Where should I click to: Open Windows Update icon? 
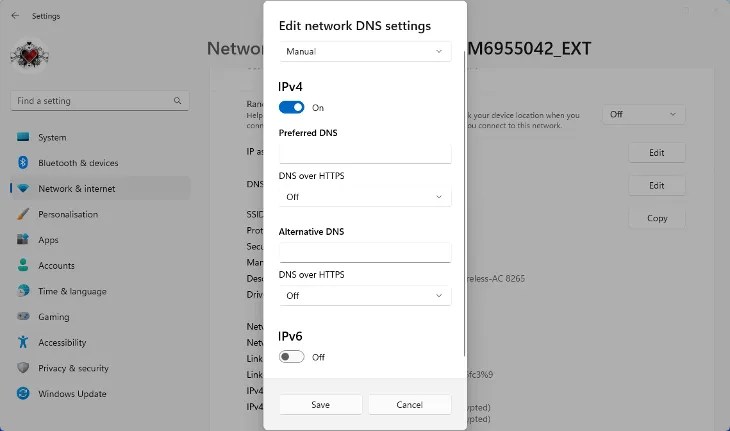(x=23, y=393)
